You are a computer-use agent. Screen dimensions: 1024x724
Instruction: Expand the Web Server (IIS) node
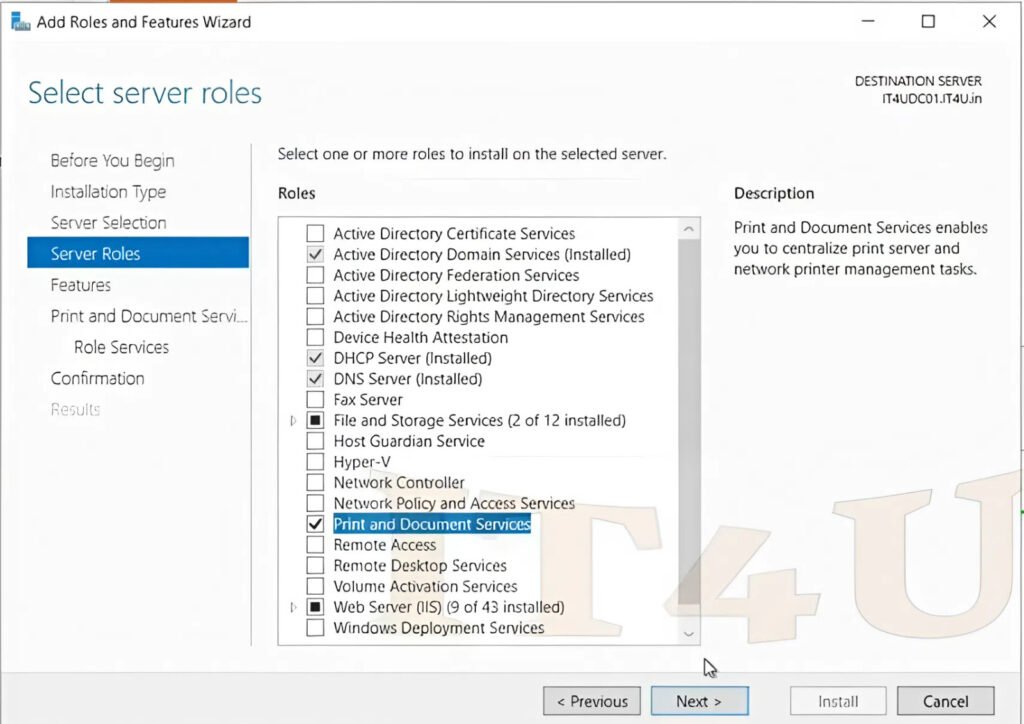click(x=293, y=607)
